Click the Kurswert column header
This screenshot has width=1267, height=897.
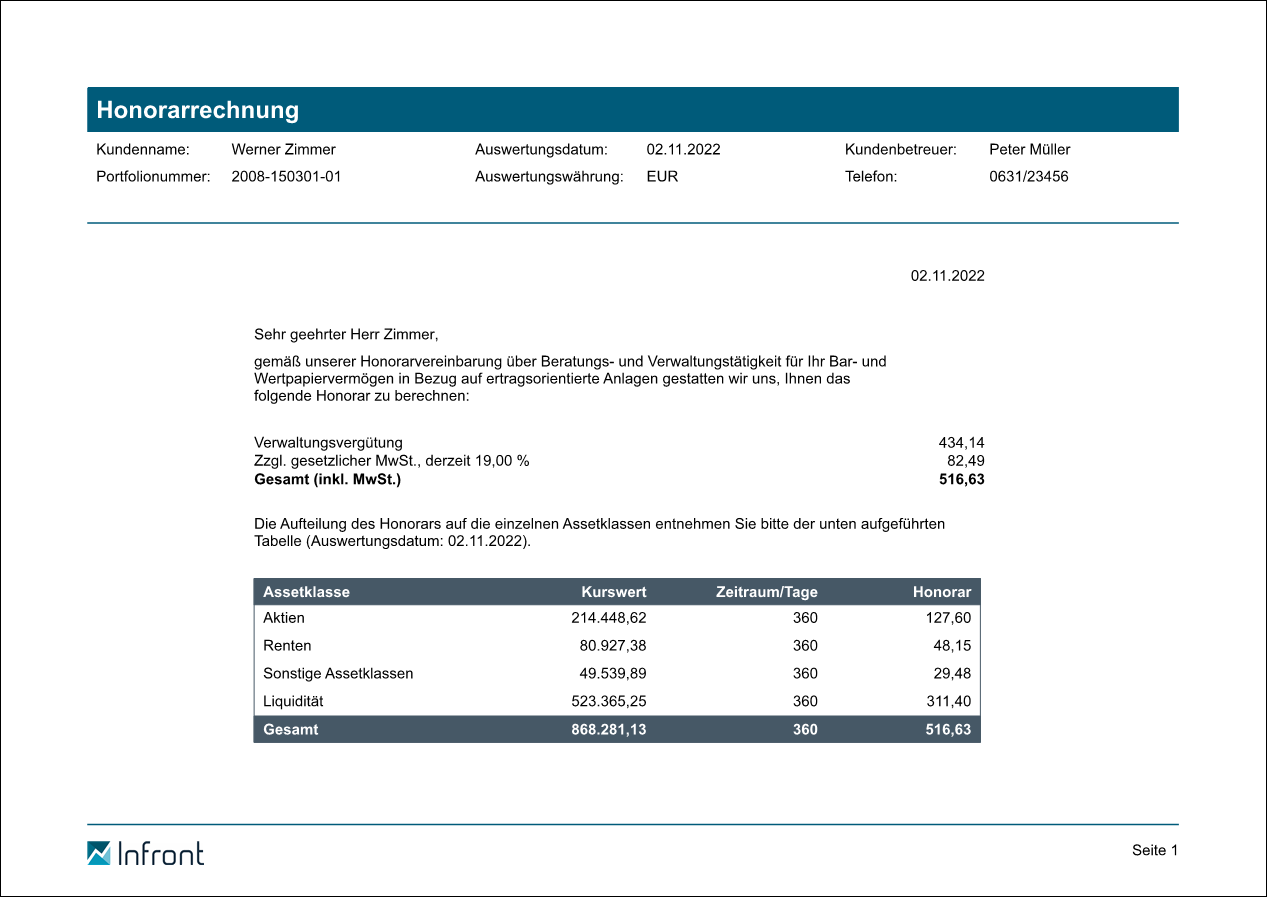613,592
